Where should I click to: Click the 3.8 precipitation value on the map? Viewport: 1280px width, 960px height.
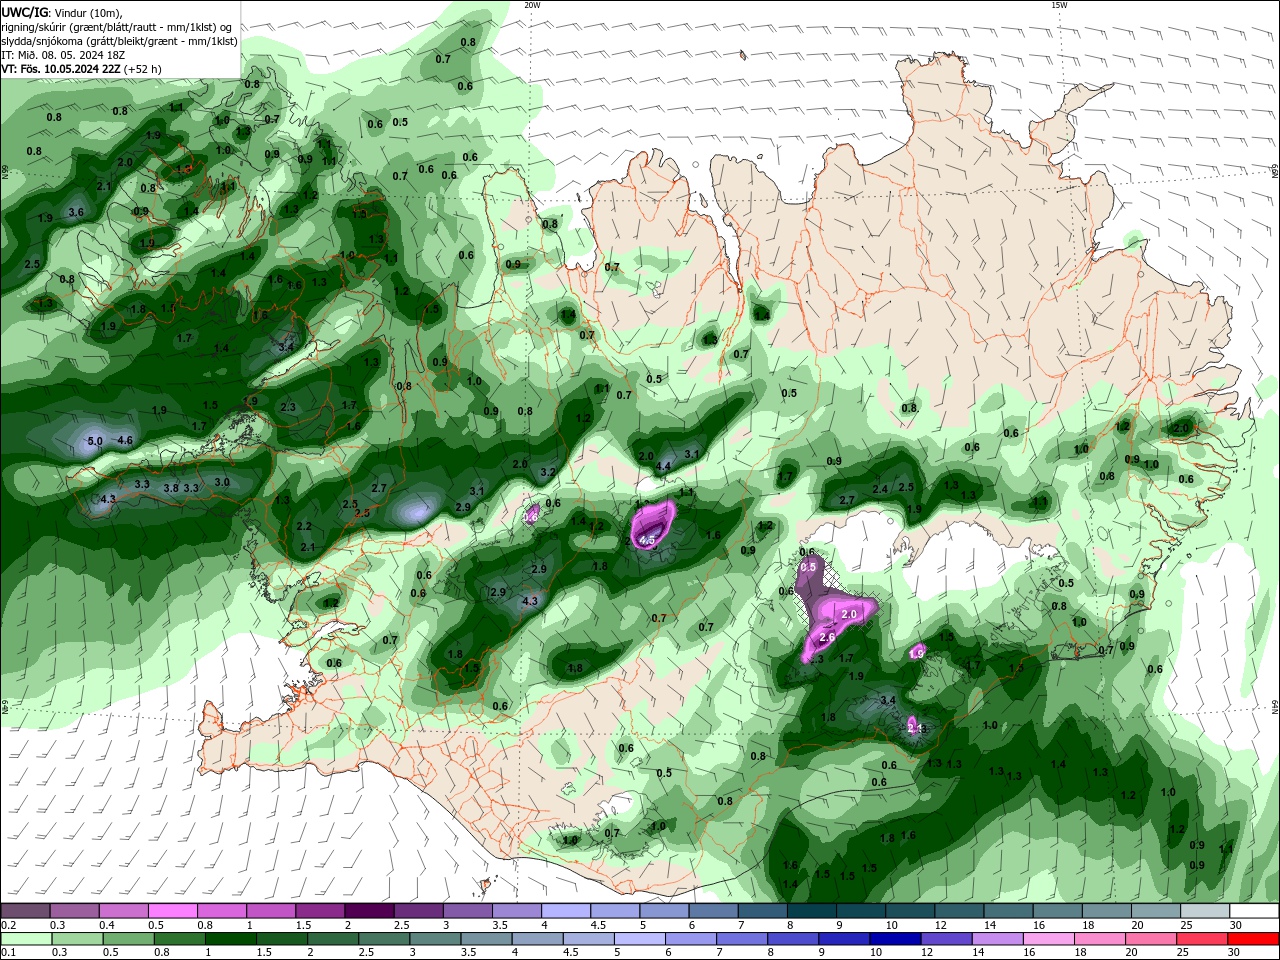click(x=171, y=488)
